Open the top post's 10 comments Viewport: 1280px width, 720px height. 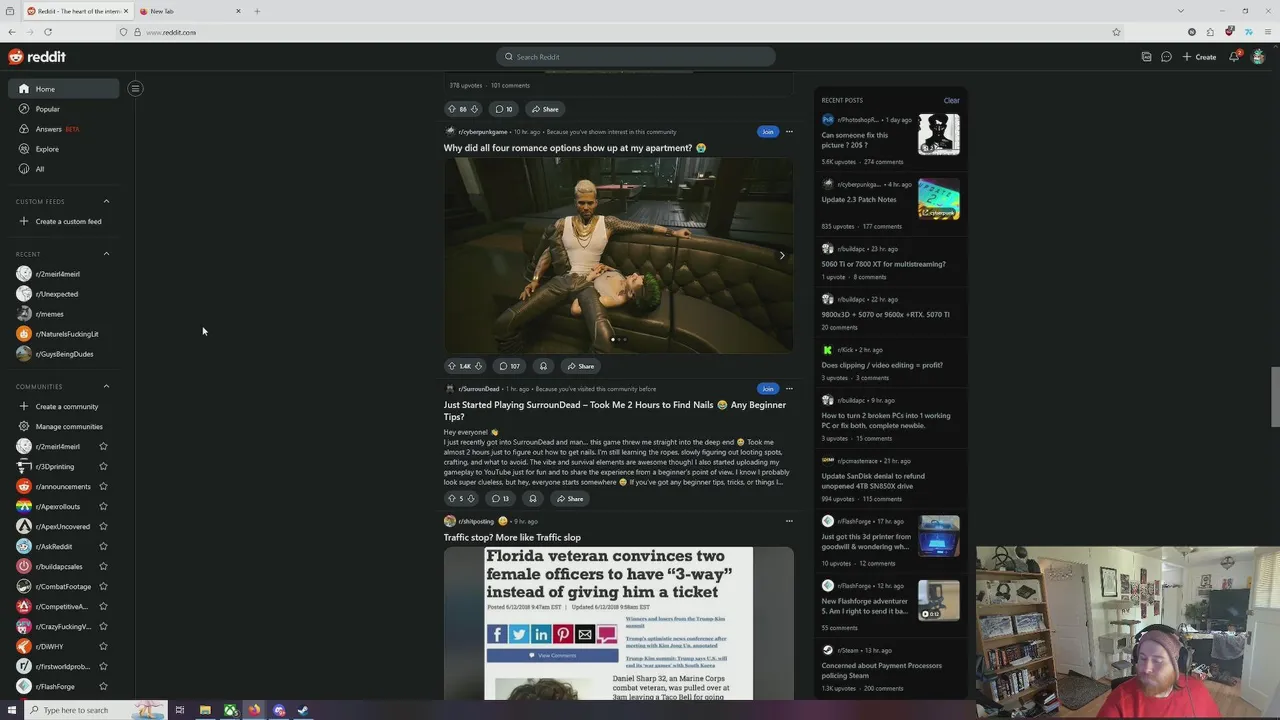503,109
